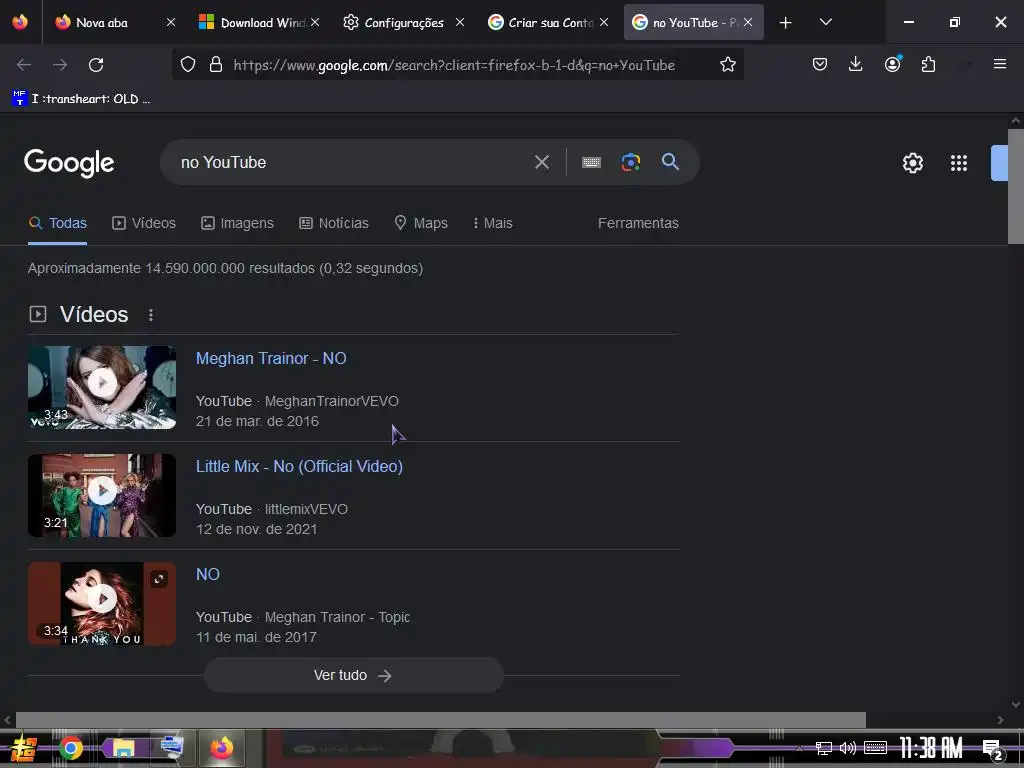Select the Notícias search filter
The height and width of the screenshot is (768, 1024).
(334, 223)
